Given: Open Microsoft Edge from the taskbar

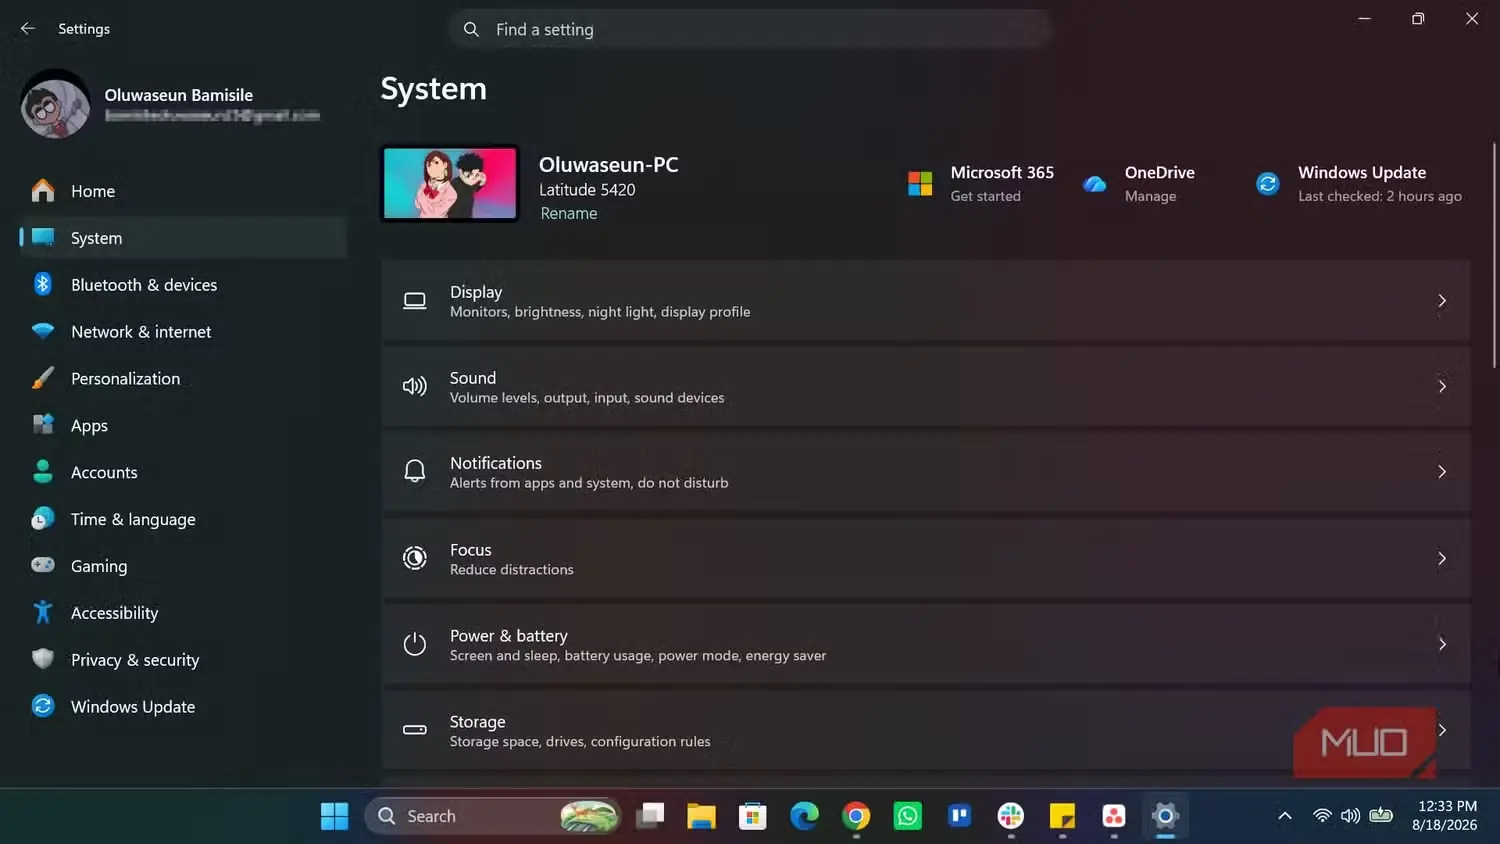Looking at the screenshot, I should point(804,816).
